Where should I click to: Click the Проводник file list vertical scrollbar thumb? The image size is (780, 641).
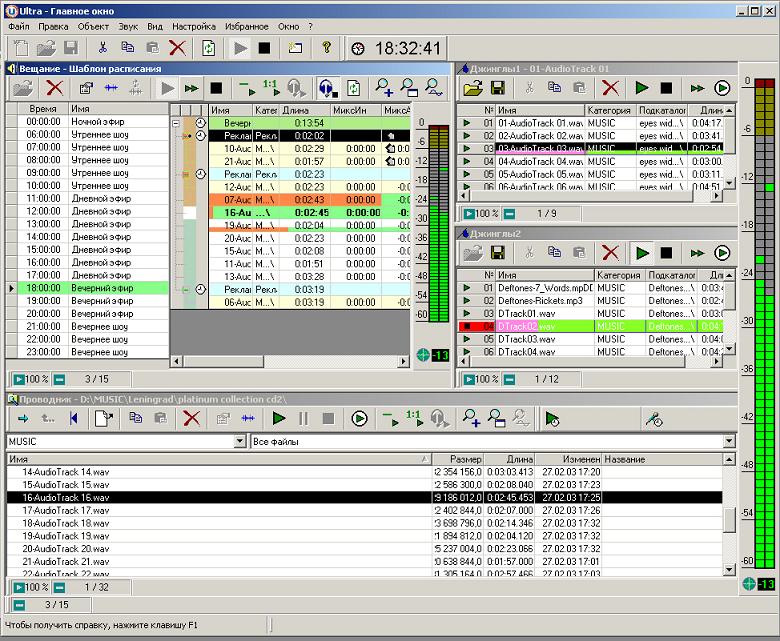(729, 519)
